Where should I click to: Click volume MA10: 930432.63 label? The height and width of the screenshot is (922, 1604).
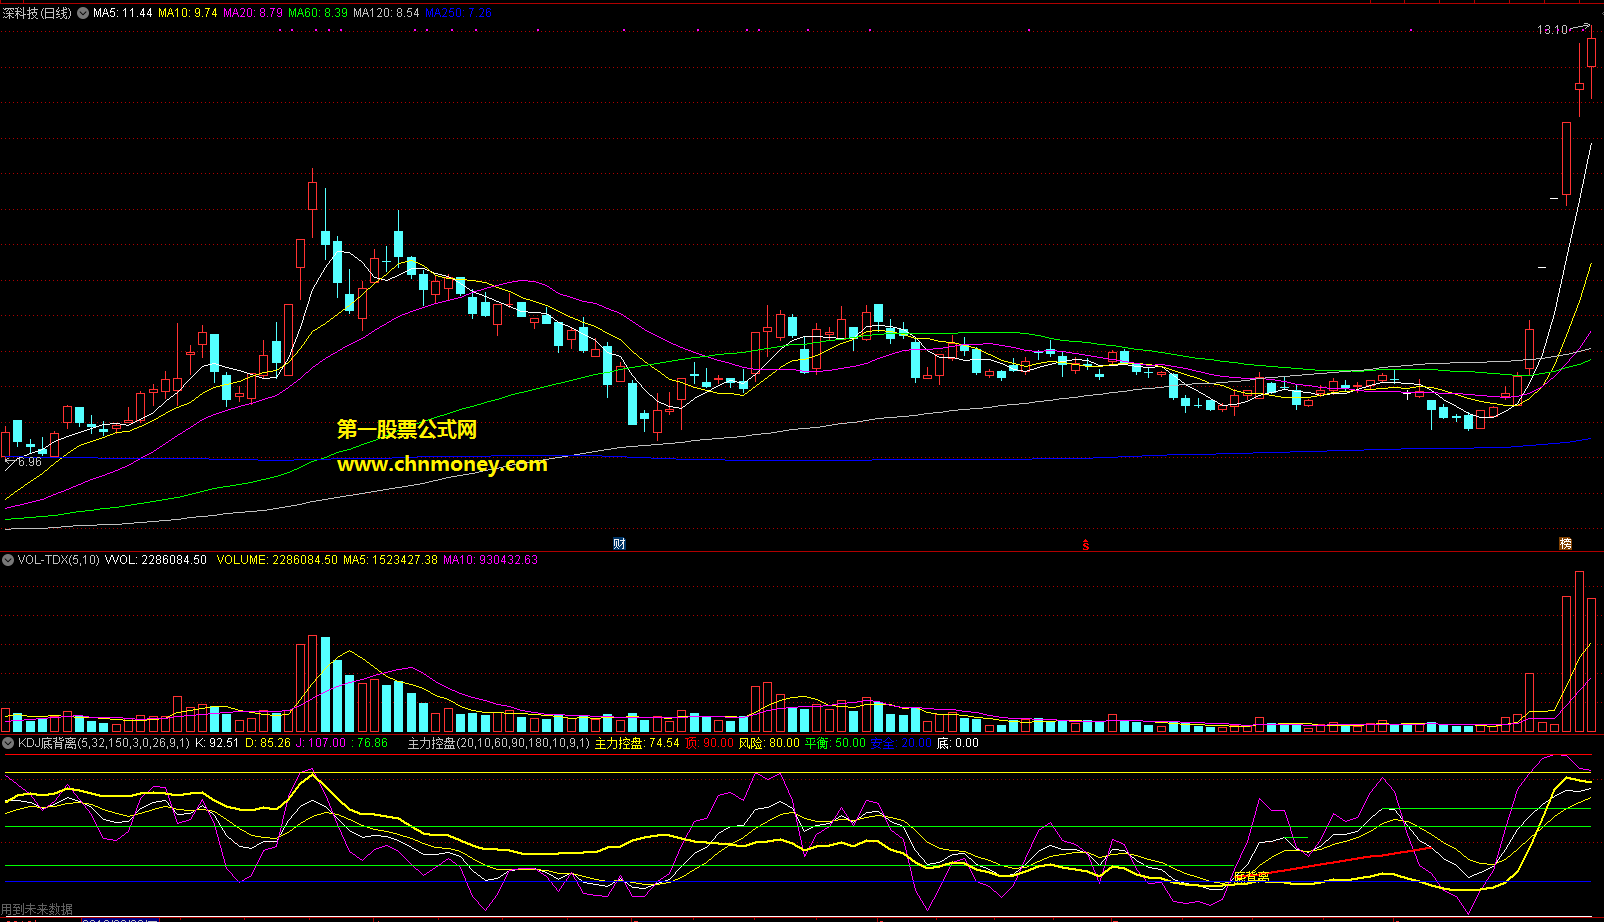[x=490, y=560]
